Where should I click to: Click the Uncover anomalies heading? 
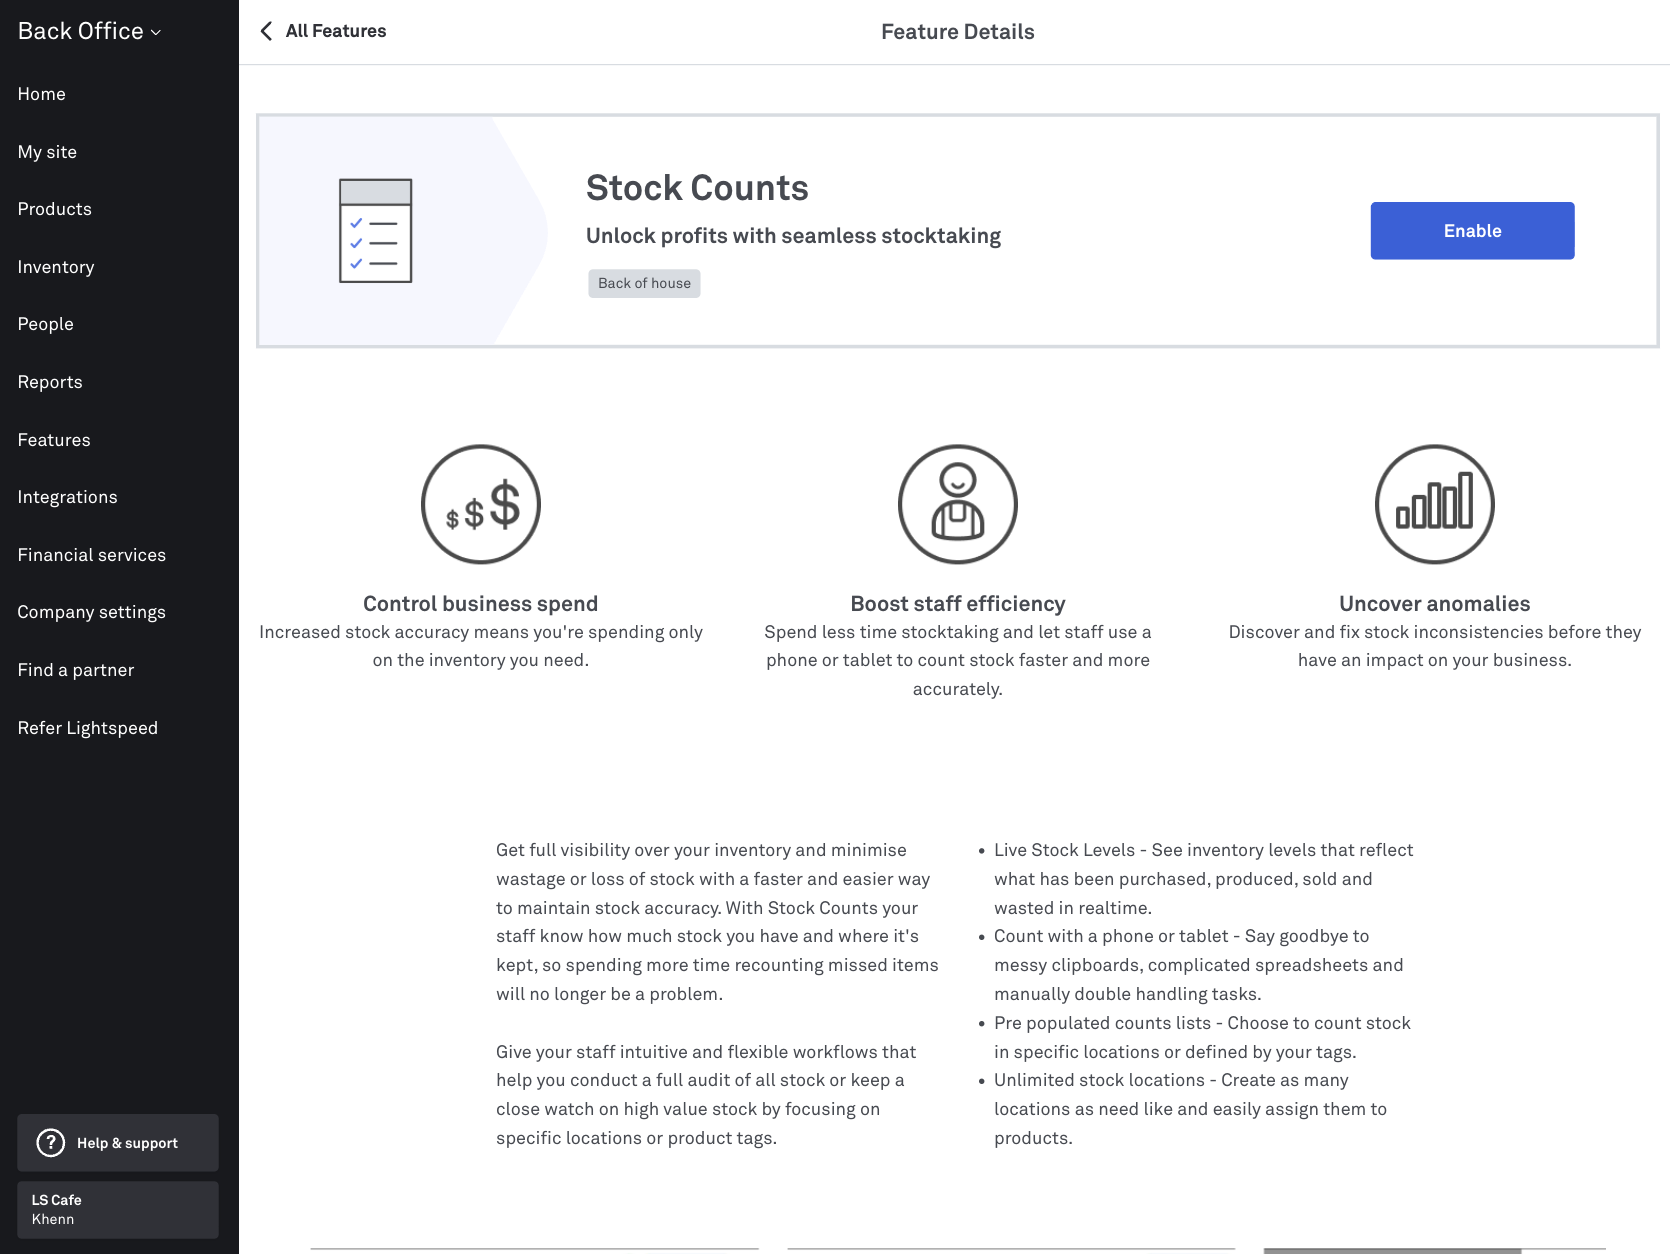point(1435,604)
